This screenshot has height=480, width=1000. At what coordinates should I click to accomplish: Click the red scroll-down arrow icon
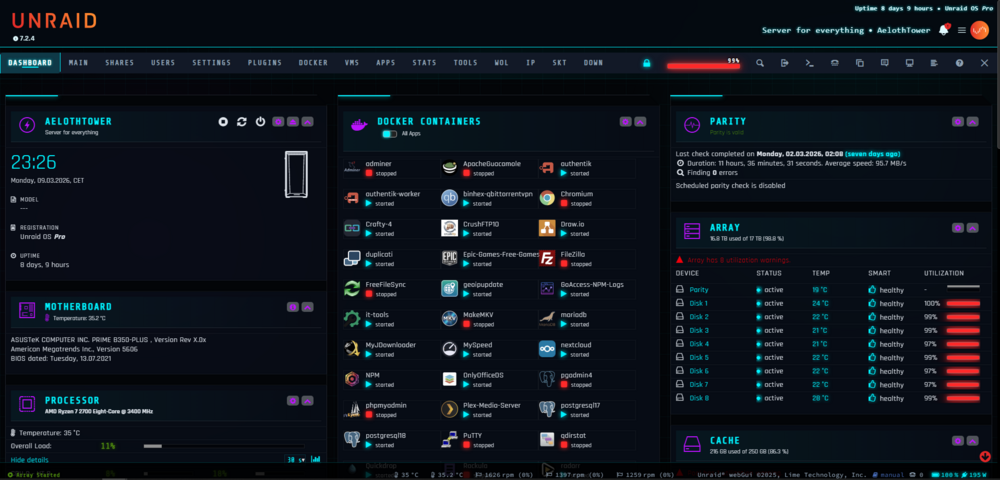point(985,456)
